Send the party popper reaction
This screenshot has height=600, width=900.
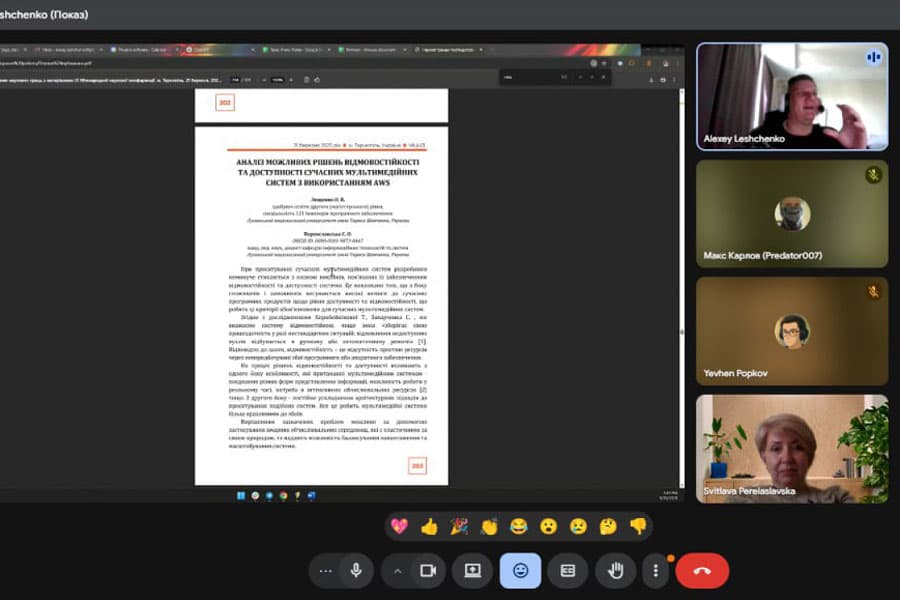point(459,526)
